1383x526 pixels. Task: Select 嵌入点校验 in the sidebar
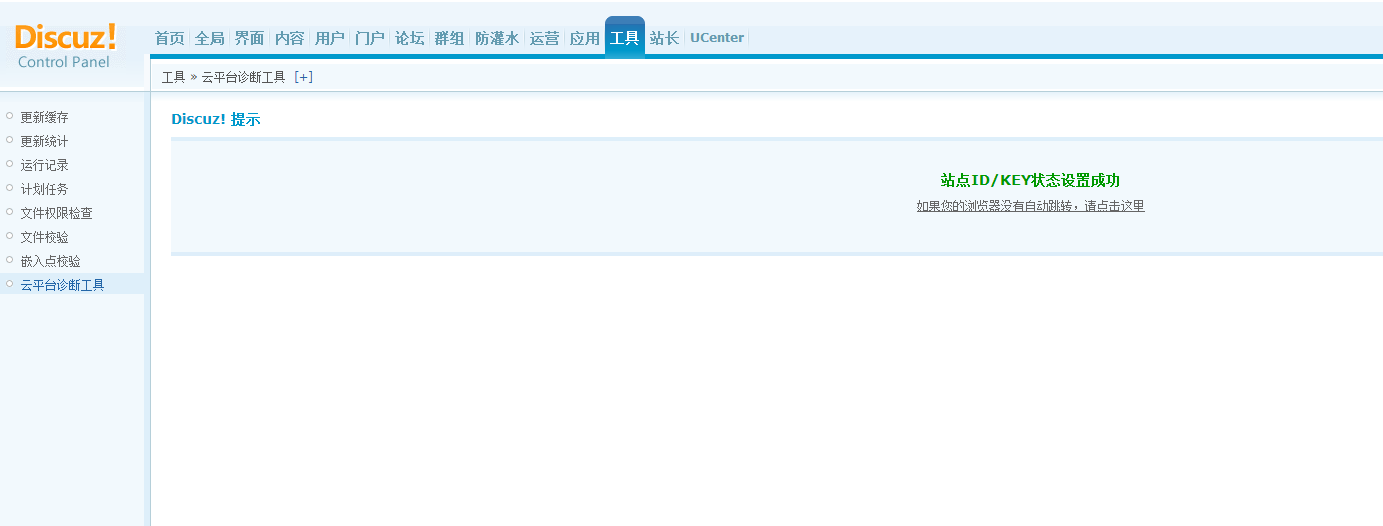tap(51, 261)
